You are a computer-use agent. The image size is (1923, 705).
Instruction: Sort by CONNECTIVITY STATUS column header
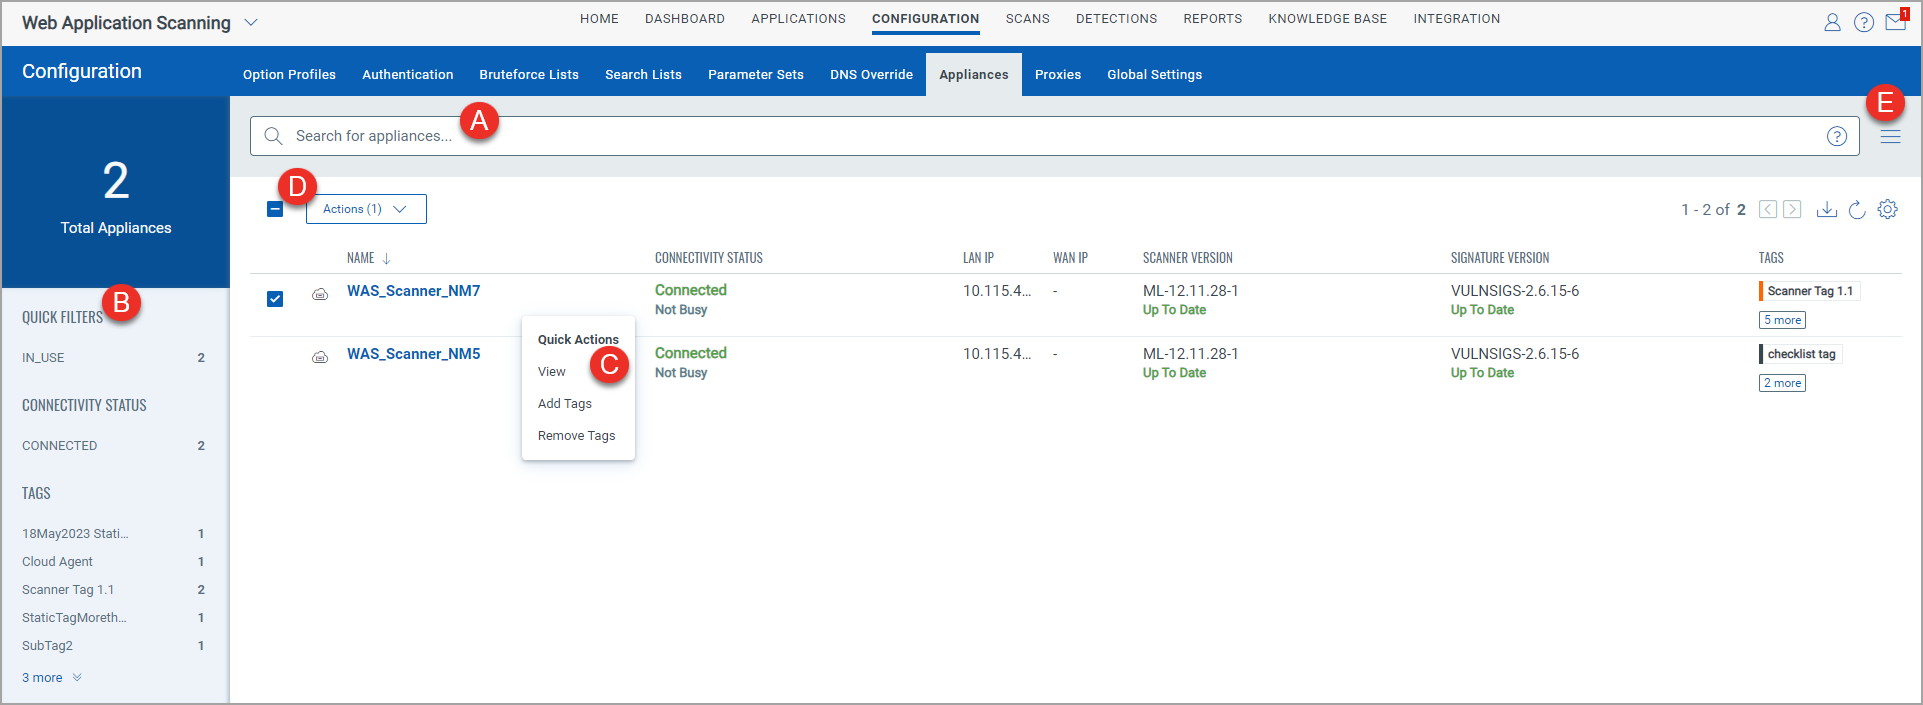pyautogui.click(x=708, y=258)
